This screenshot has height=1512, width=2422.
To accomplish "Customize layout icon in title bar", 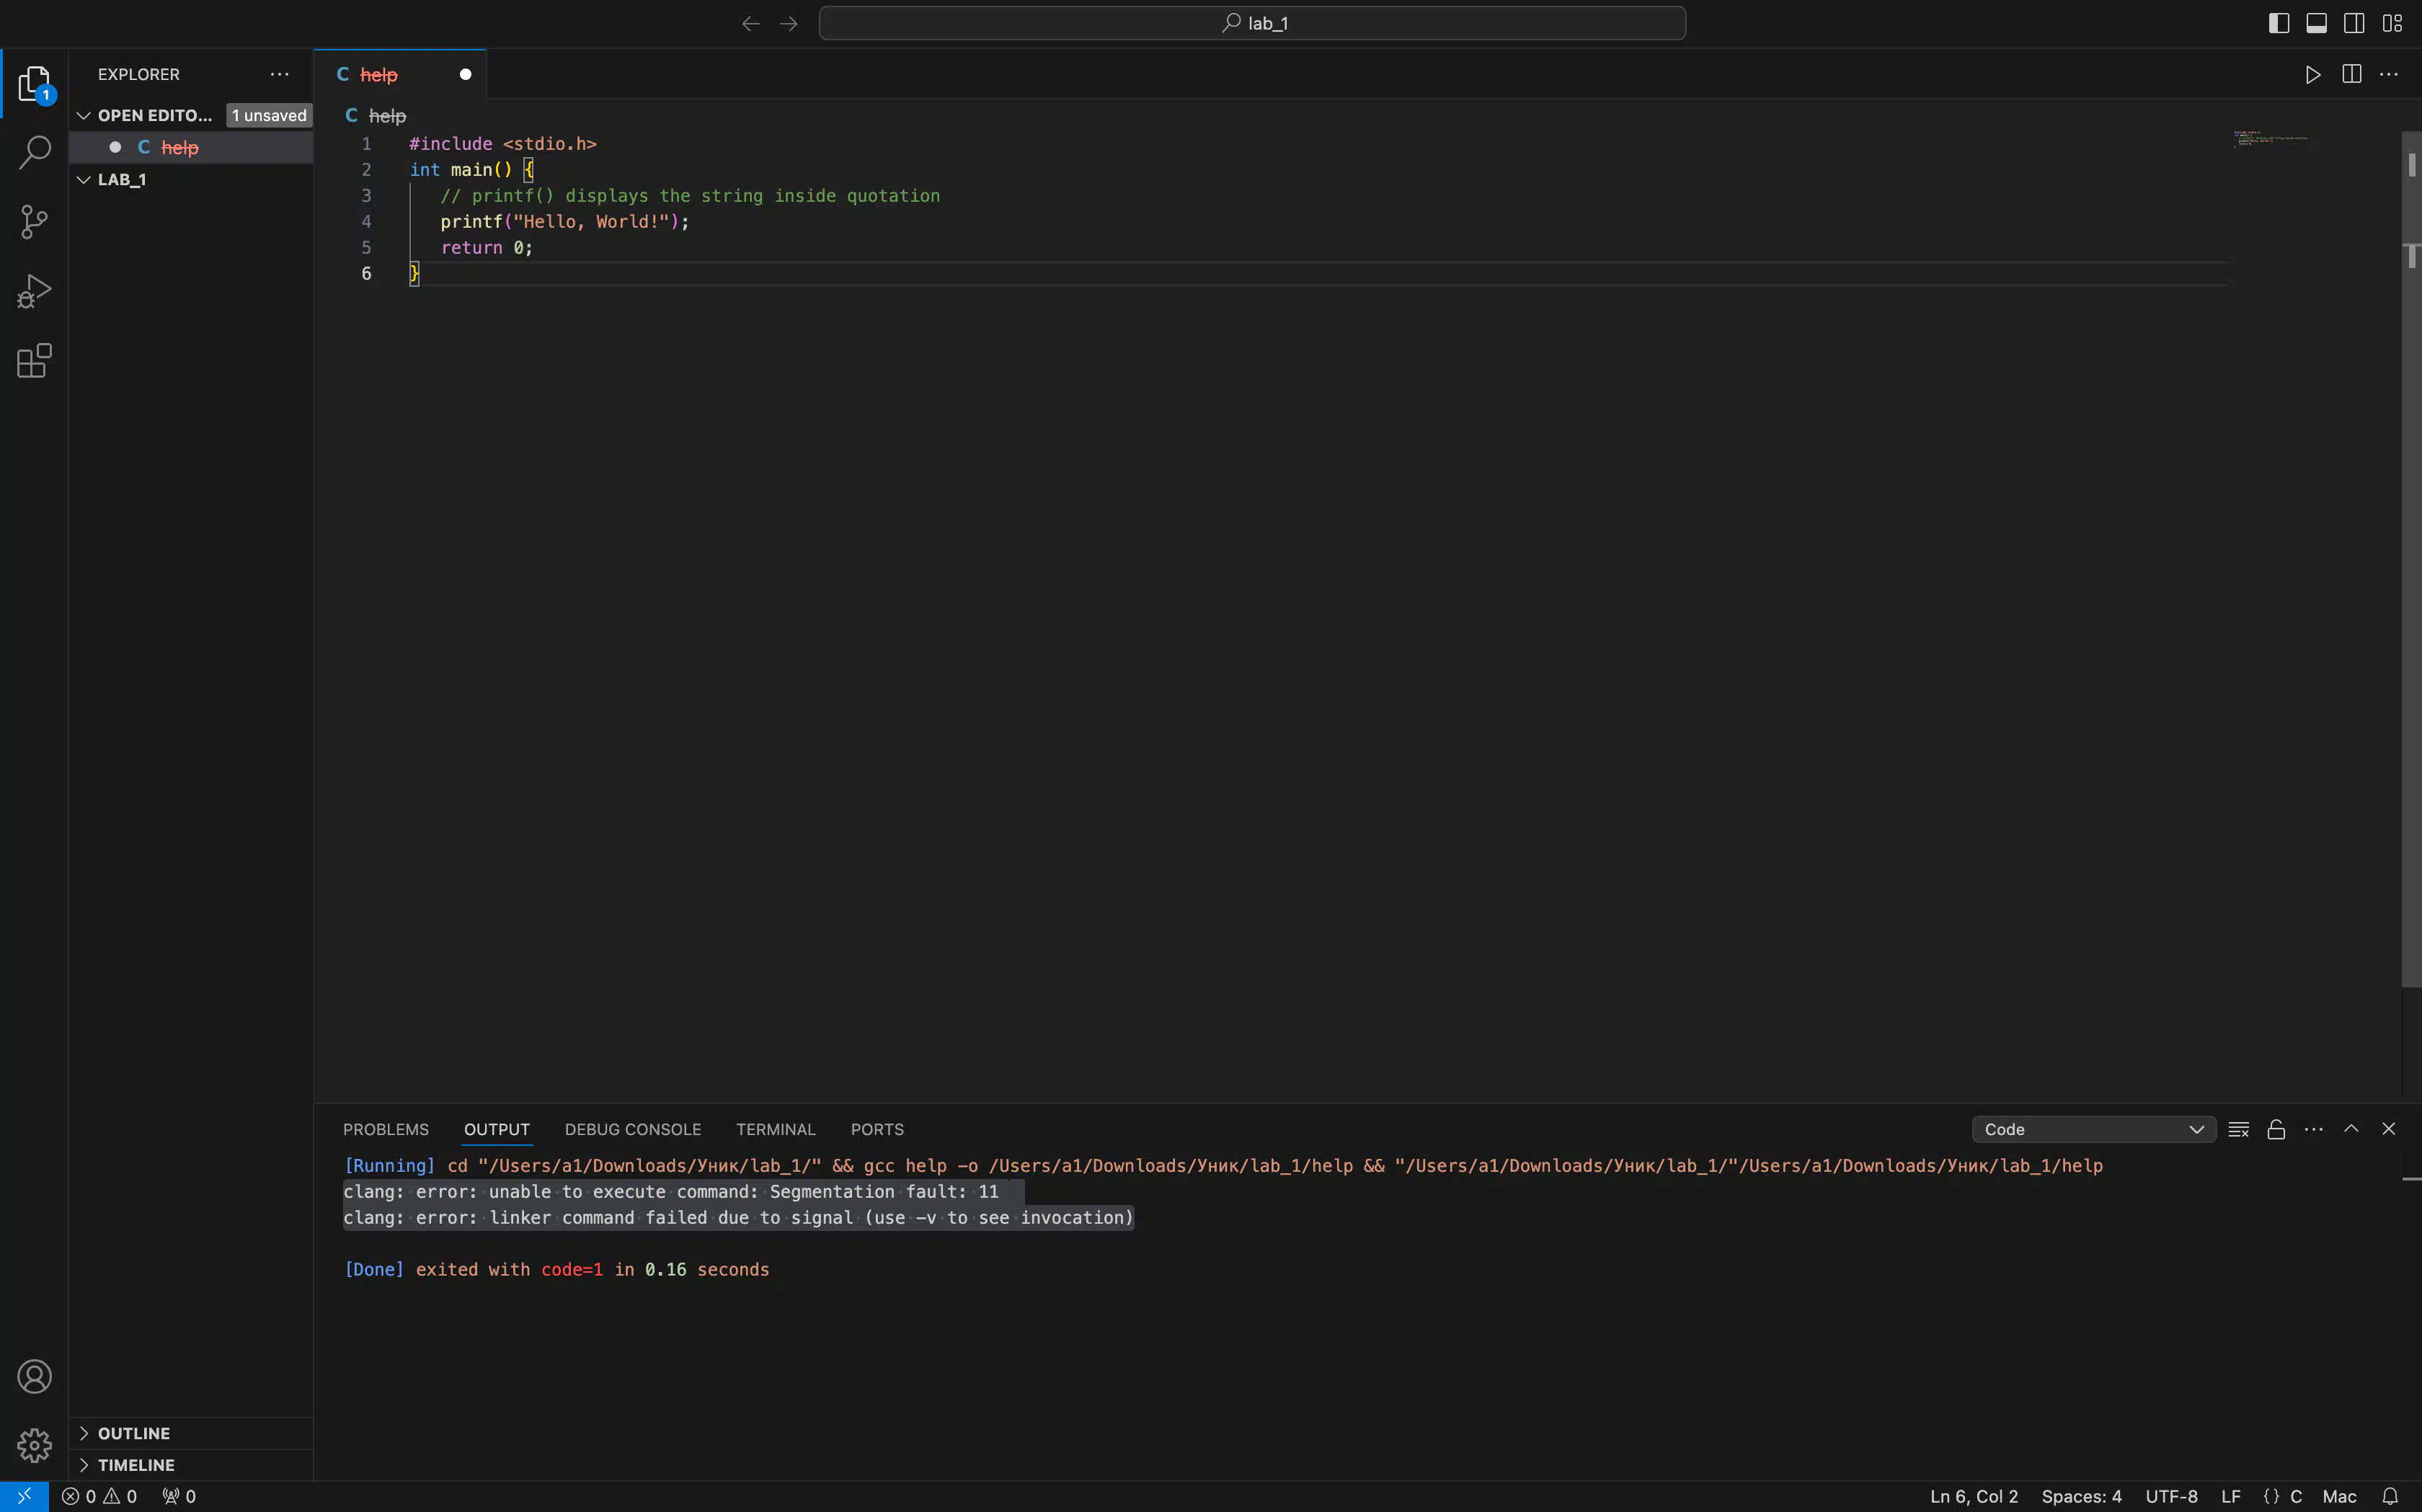I will 2392,23.
